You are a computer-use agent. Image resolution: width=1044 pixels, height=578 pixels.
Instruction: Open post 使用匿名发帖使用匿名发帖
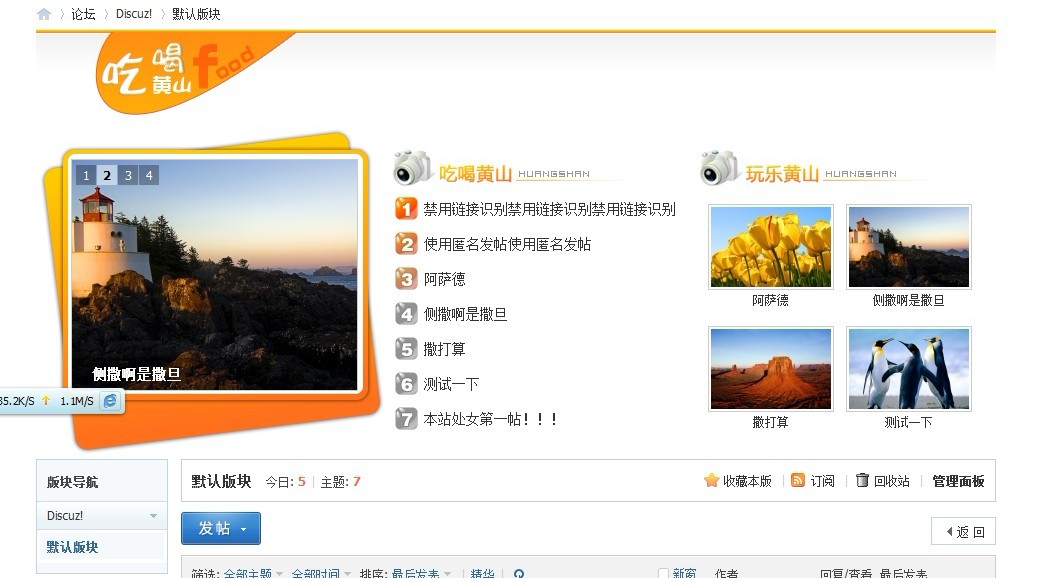click(507, 244)
